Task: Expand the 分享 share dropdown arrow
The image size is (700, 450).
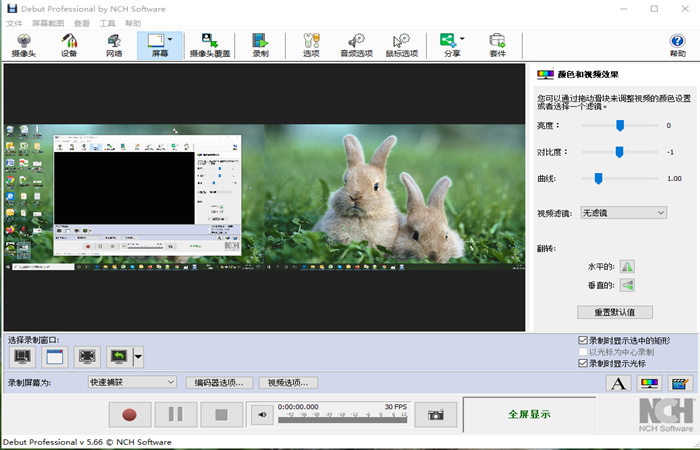Action: pyautogui.click(x=462, y=40)
